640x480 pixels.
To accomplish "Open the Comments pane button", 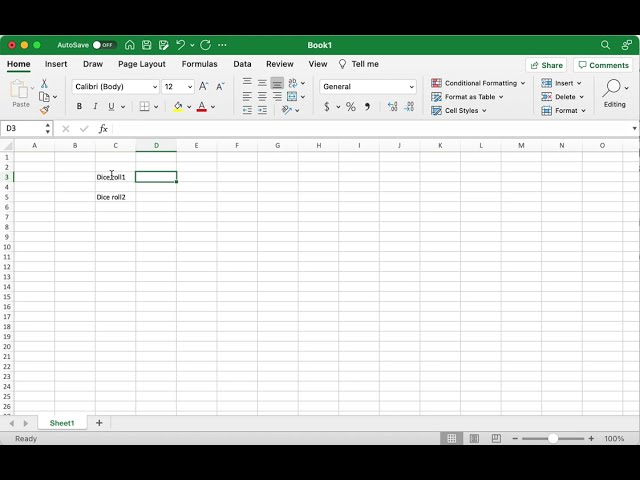I will [603, 65].
